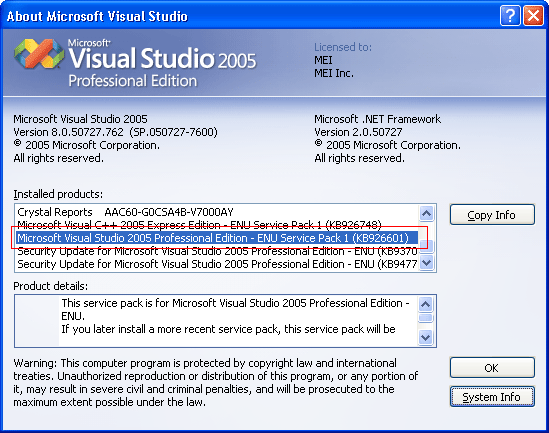Click installed products list scroll up arrow

(x=426, y=213)
